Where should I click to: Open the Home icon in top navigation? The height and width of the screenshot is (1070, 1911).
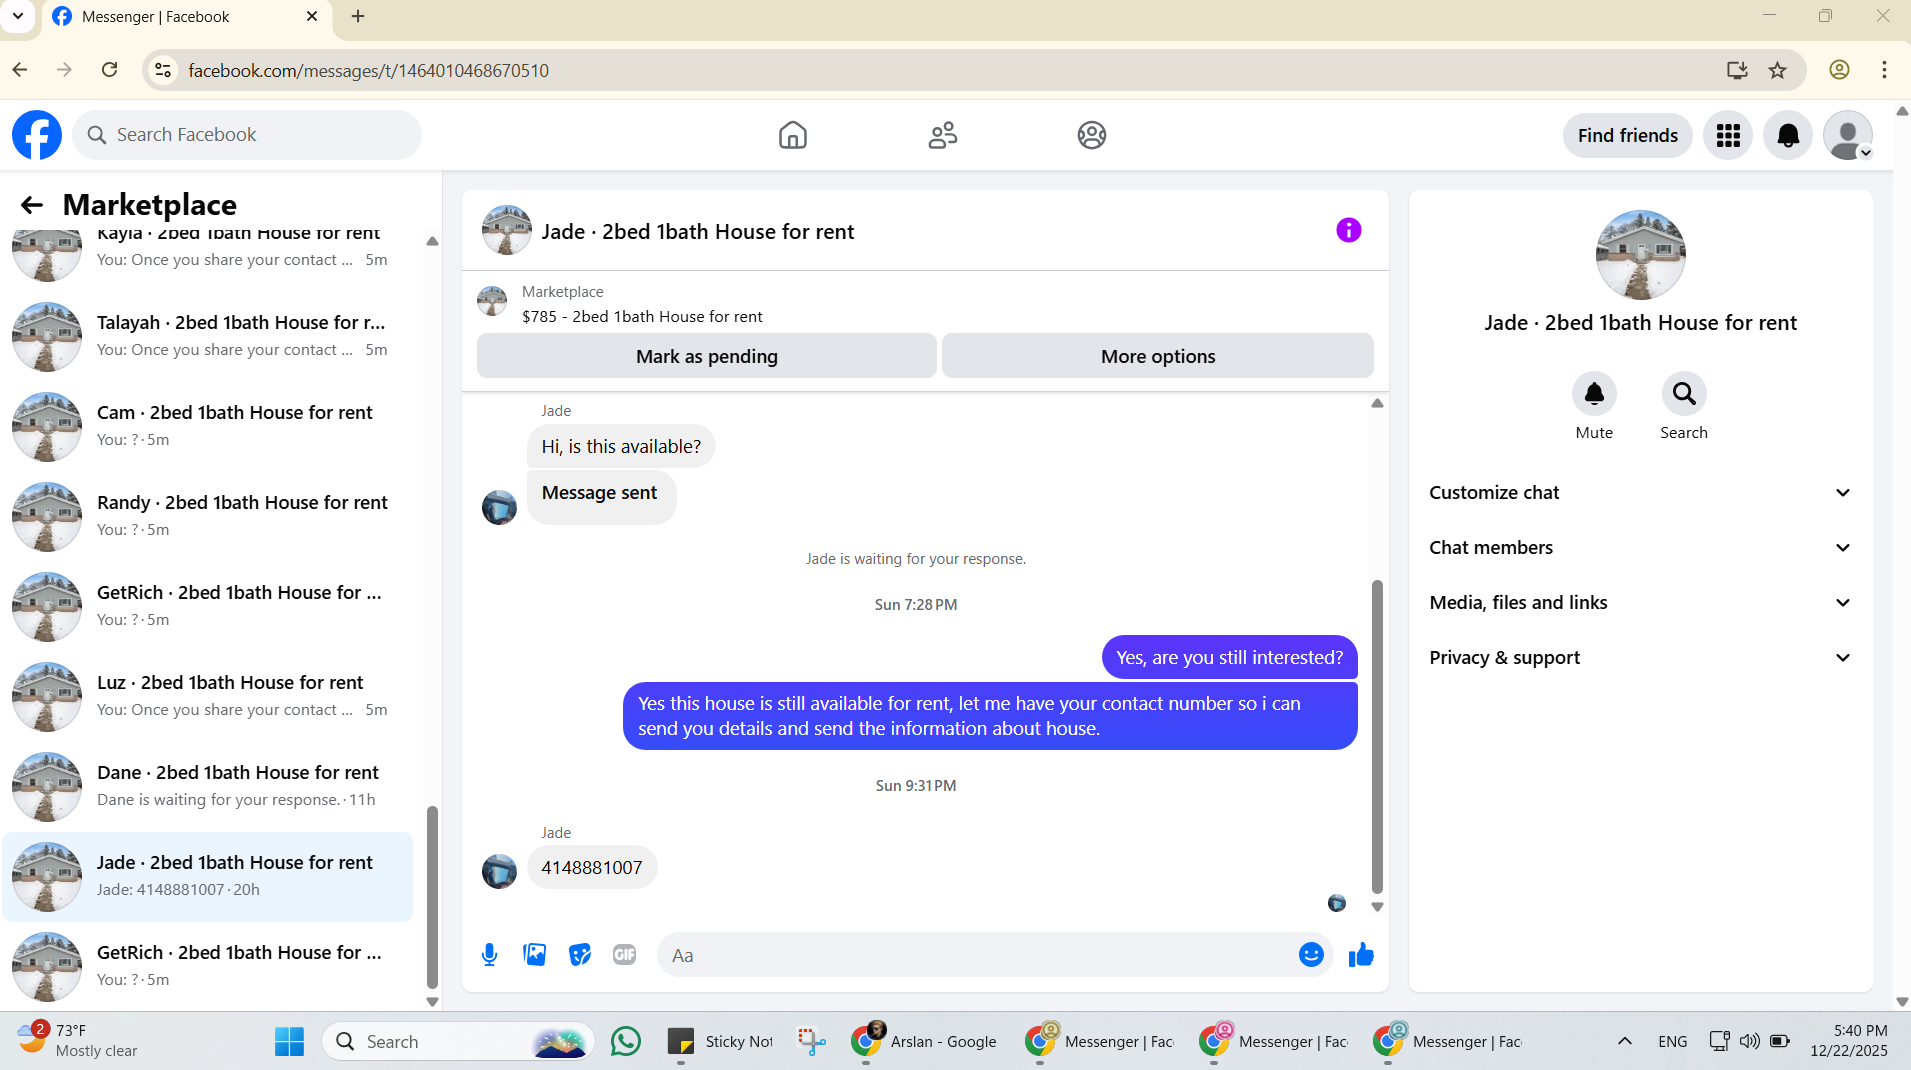click(792, 135)
